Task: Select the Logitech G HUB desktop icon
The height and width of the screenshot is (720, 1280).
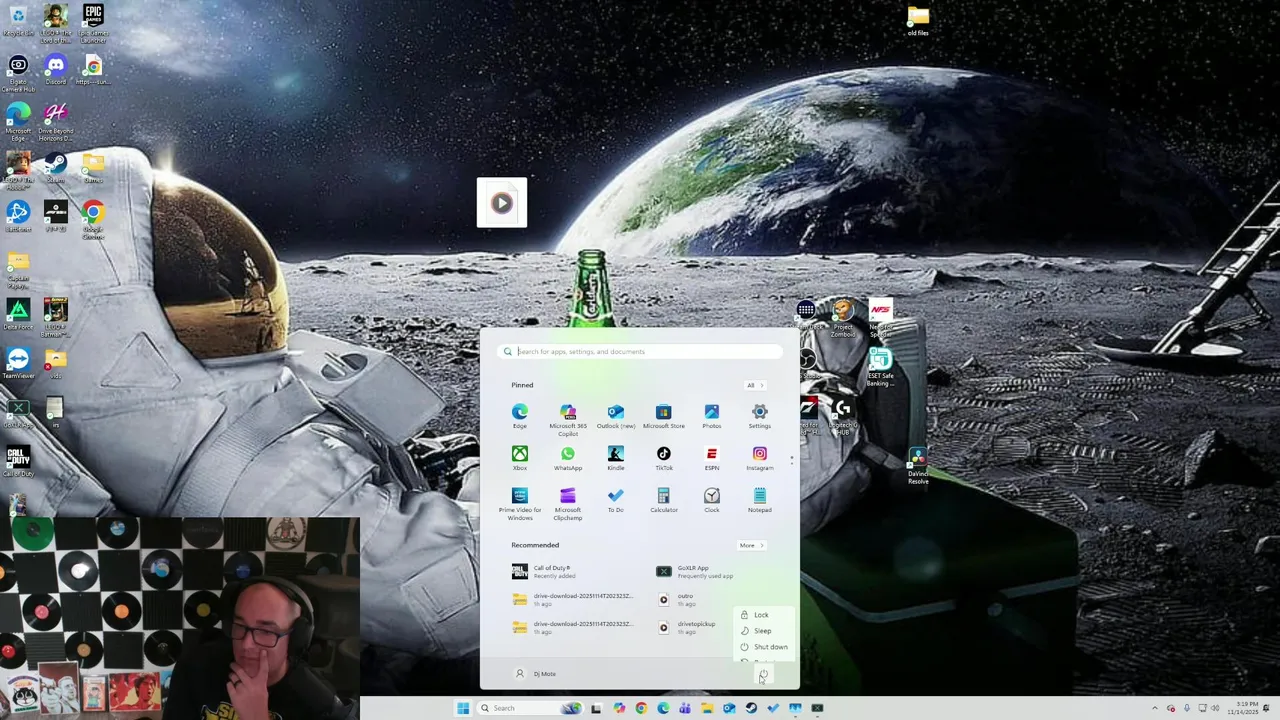Action: (x=843, y=416)
